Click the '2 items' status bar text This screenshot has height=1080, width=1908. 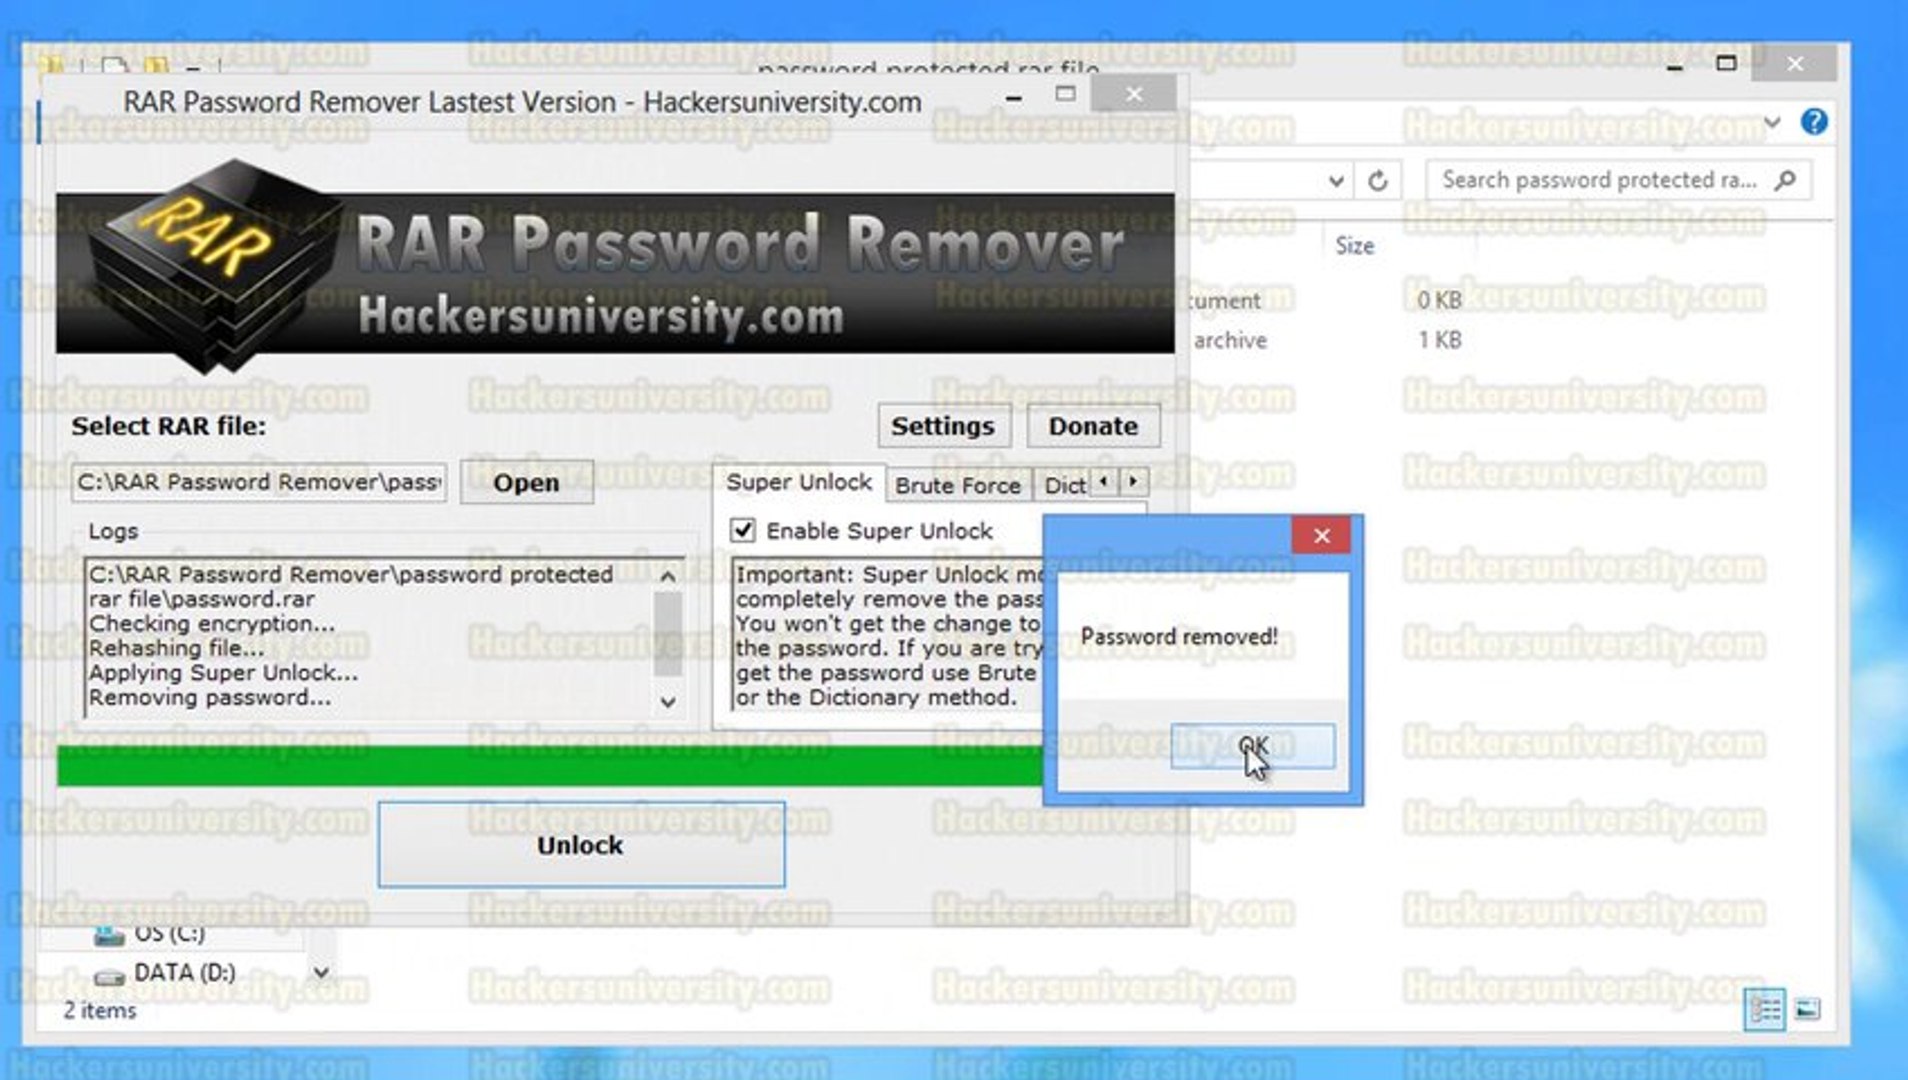pyautogui.click(x=99, y=1011)
